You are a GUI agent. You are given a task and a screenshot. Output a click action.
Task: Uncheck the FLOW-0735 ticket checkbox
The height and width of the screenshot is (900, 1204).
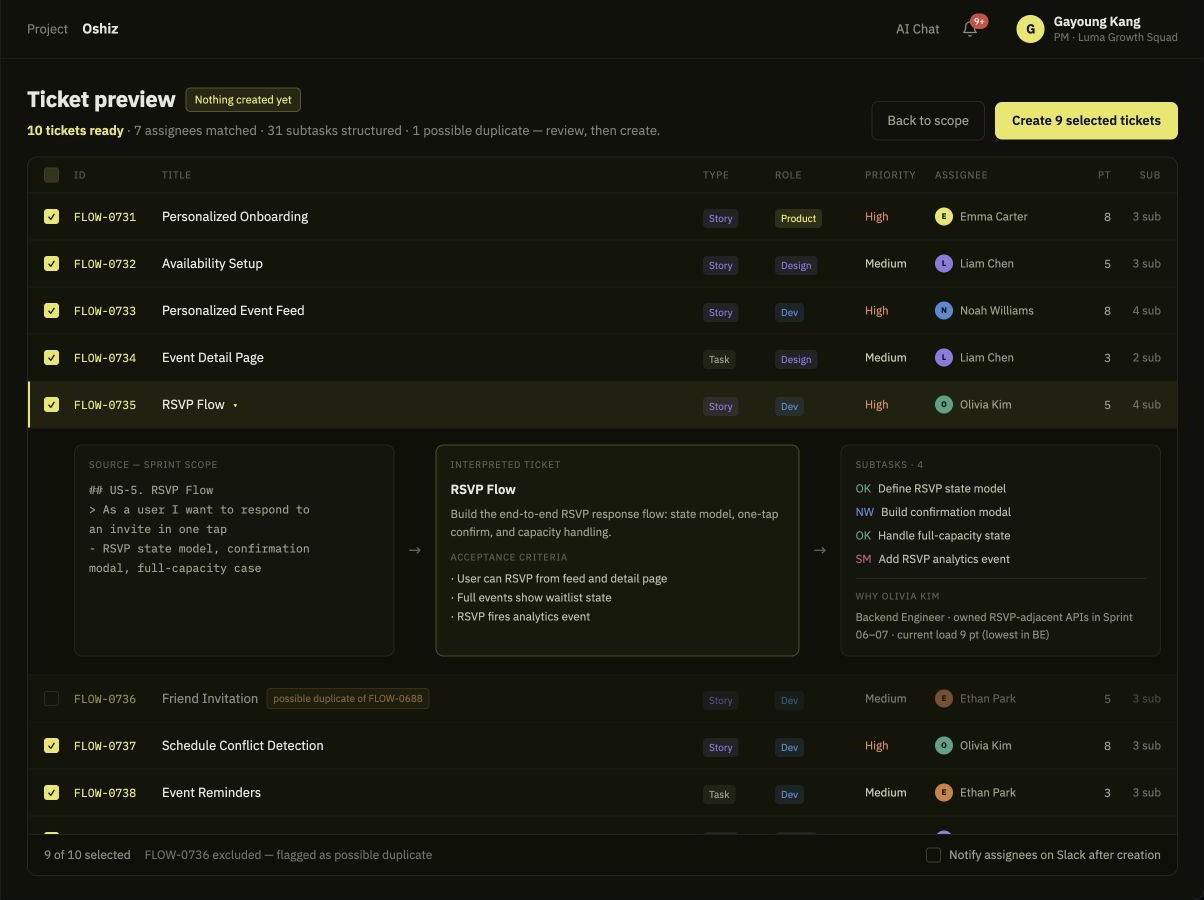[51, 405]
